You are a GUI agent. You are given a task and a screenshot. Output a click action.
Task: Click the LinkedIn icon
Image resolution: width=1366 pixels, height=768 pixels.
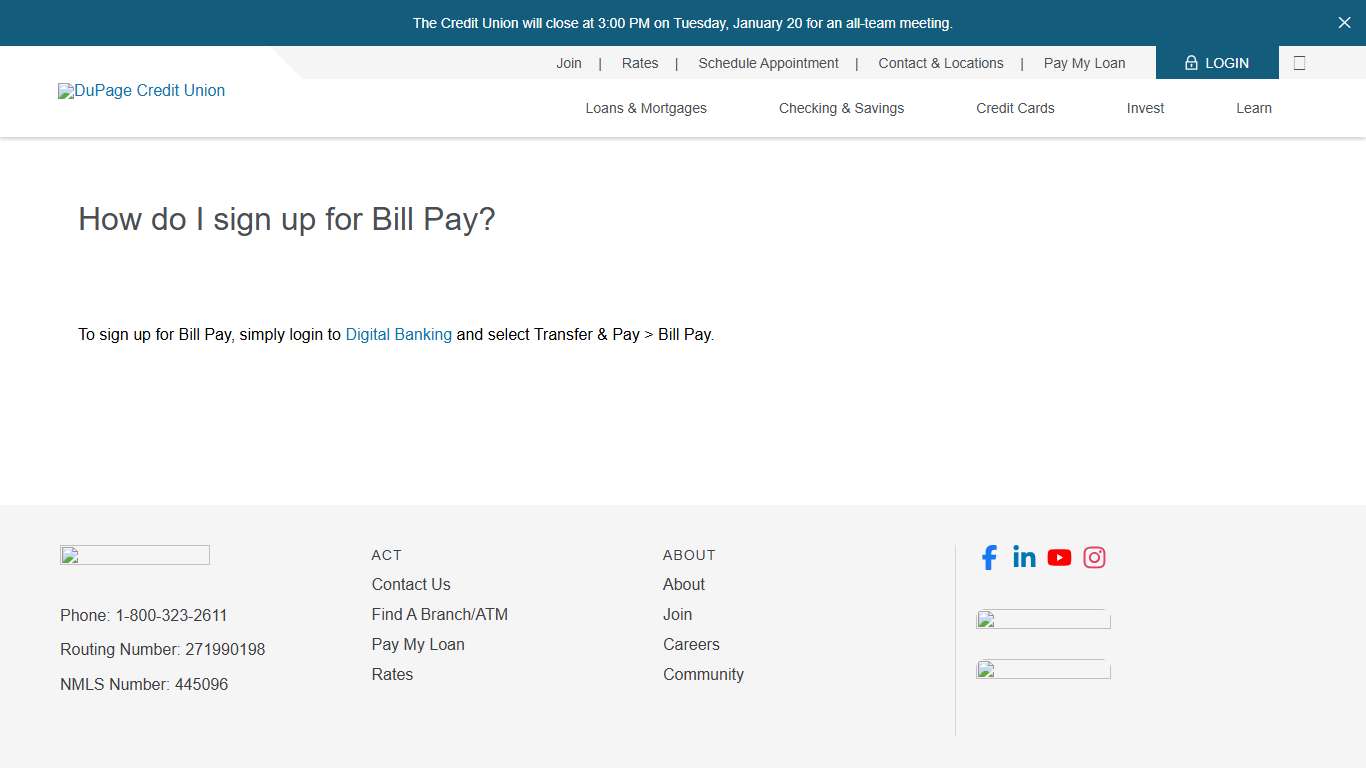[x=1024, y=557]
